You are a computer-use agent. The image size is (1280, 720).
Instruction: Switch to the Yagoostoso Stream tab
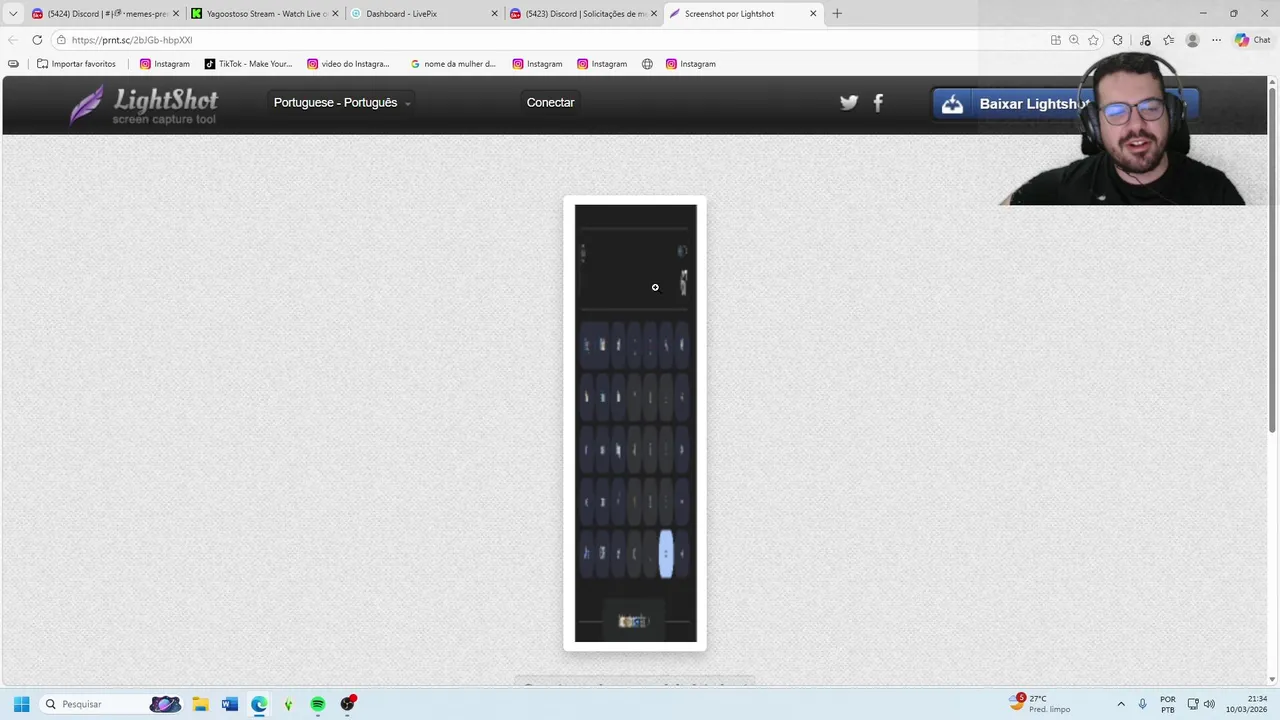click(266, 14)
